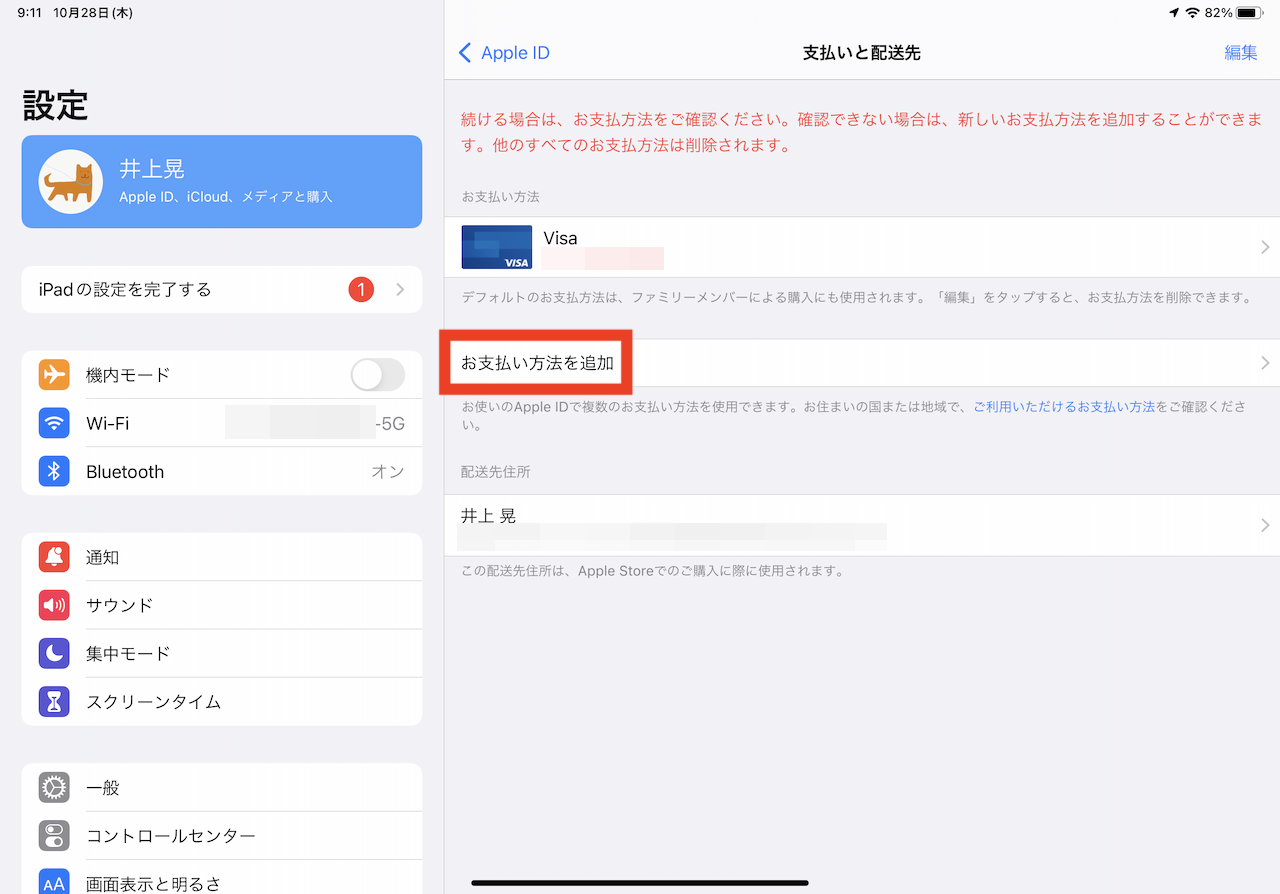1280x894 pixels.
Task: Tap the Wi-Fi status bar icon
Action: 1192,13
